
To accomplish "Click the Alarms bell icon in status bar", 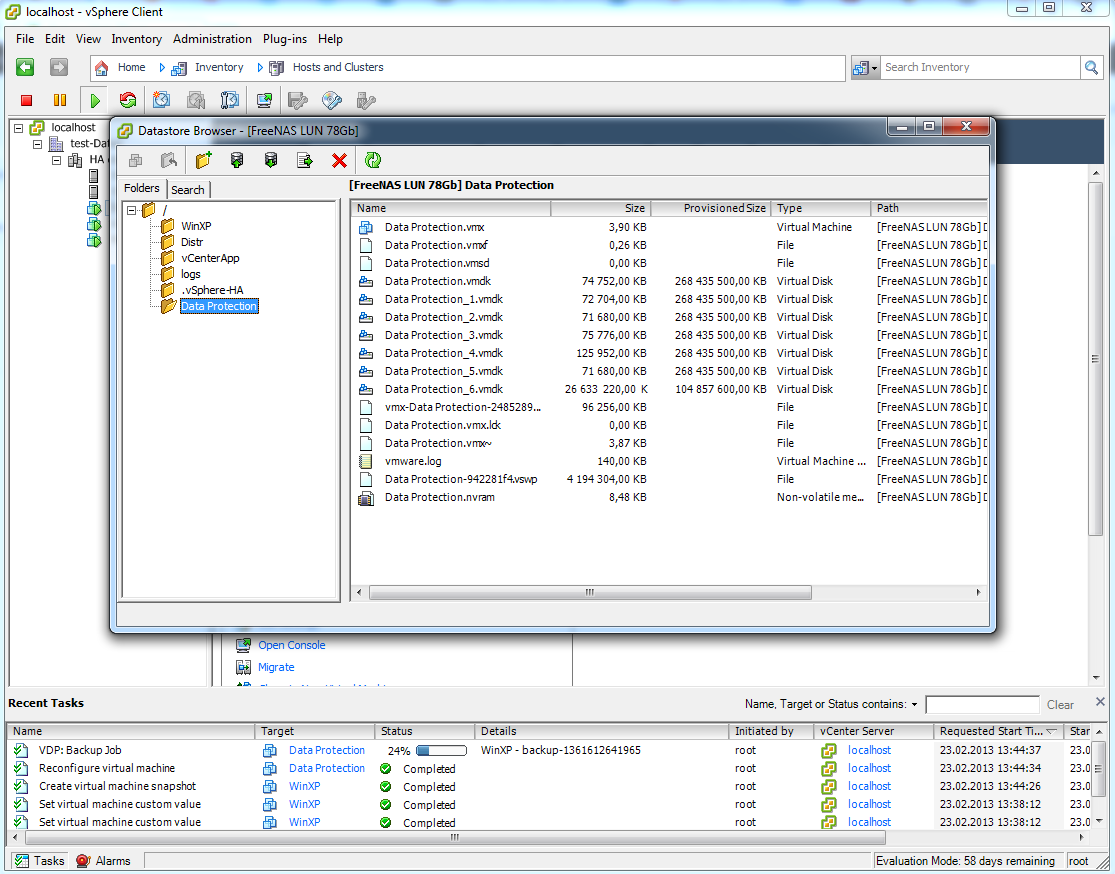I will point(82,861).
